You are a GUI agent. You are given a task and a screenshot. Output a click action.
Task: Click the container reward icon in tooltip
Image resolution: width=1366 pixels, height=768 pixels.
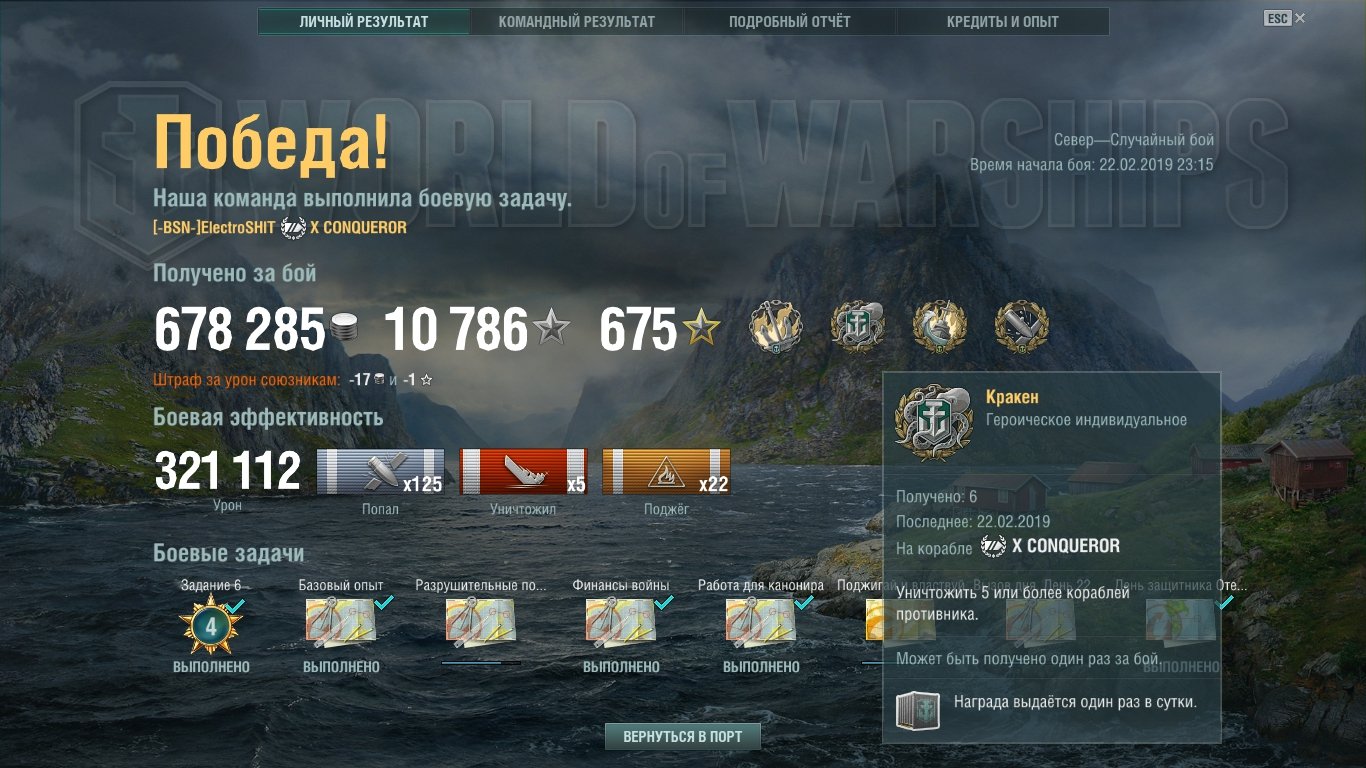pyautogui.click(x=916, y=706)
